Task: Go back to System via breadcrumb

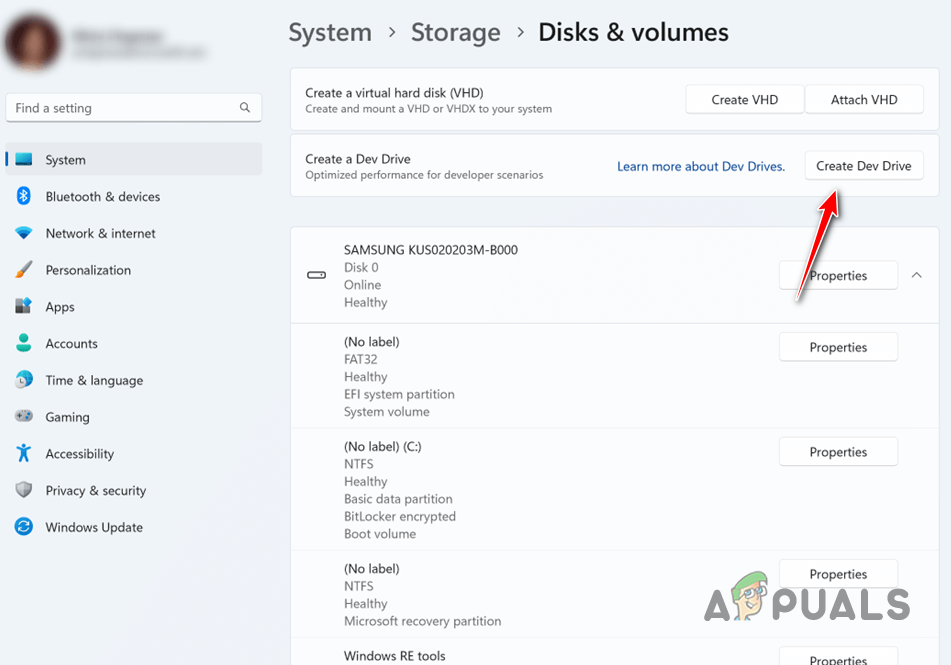Action: pos(330,32)
